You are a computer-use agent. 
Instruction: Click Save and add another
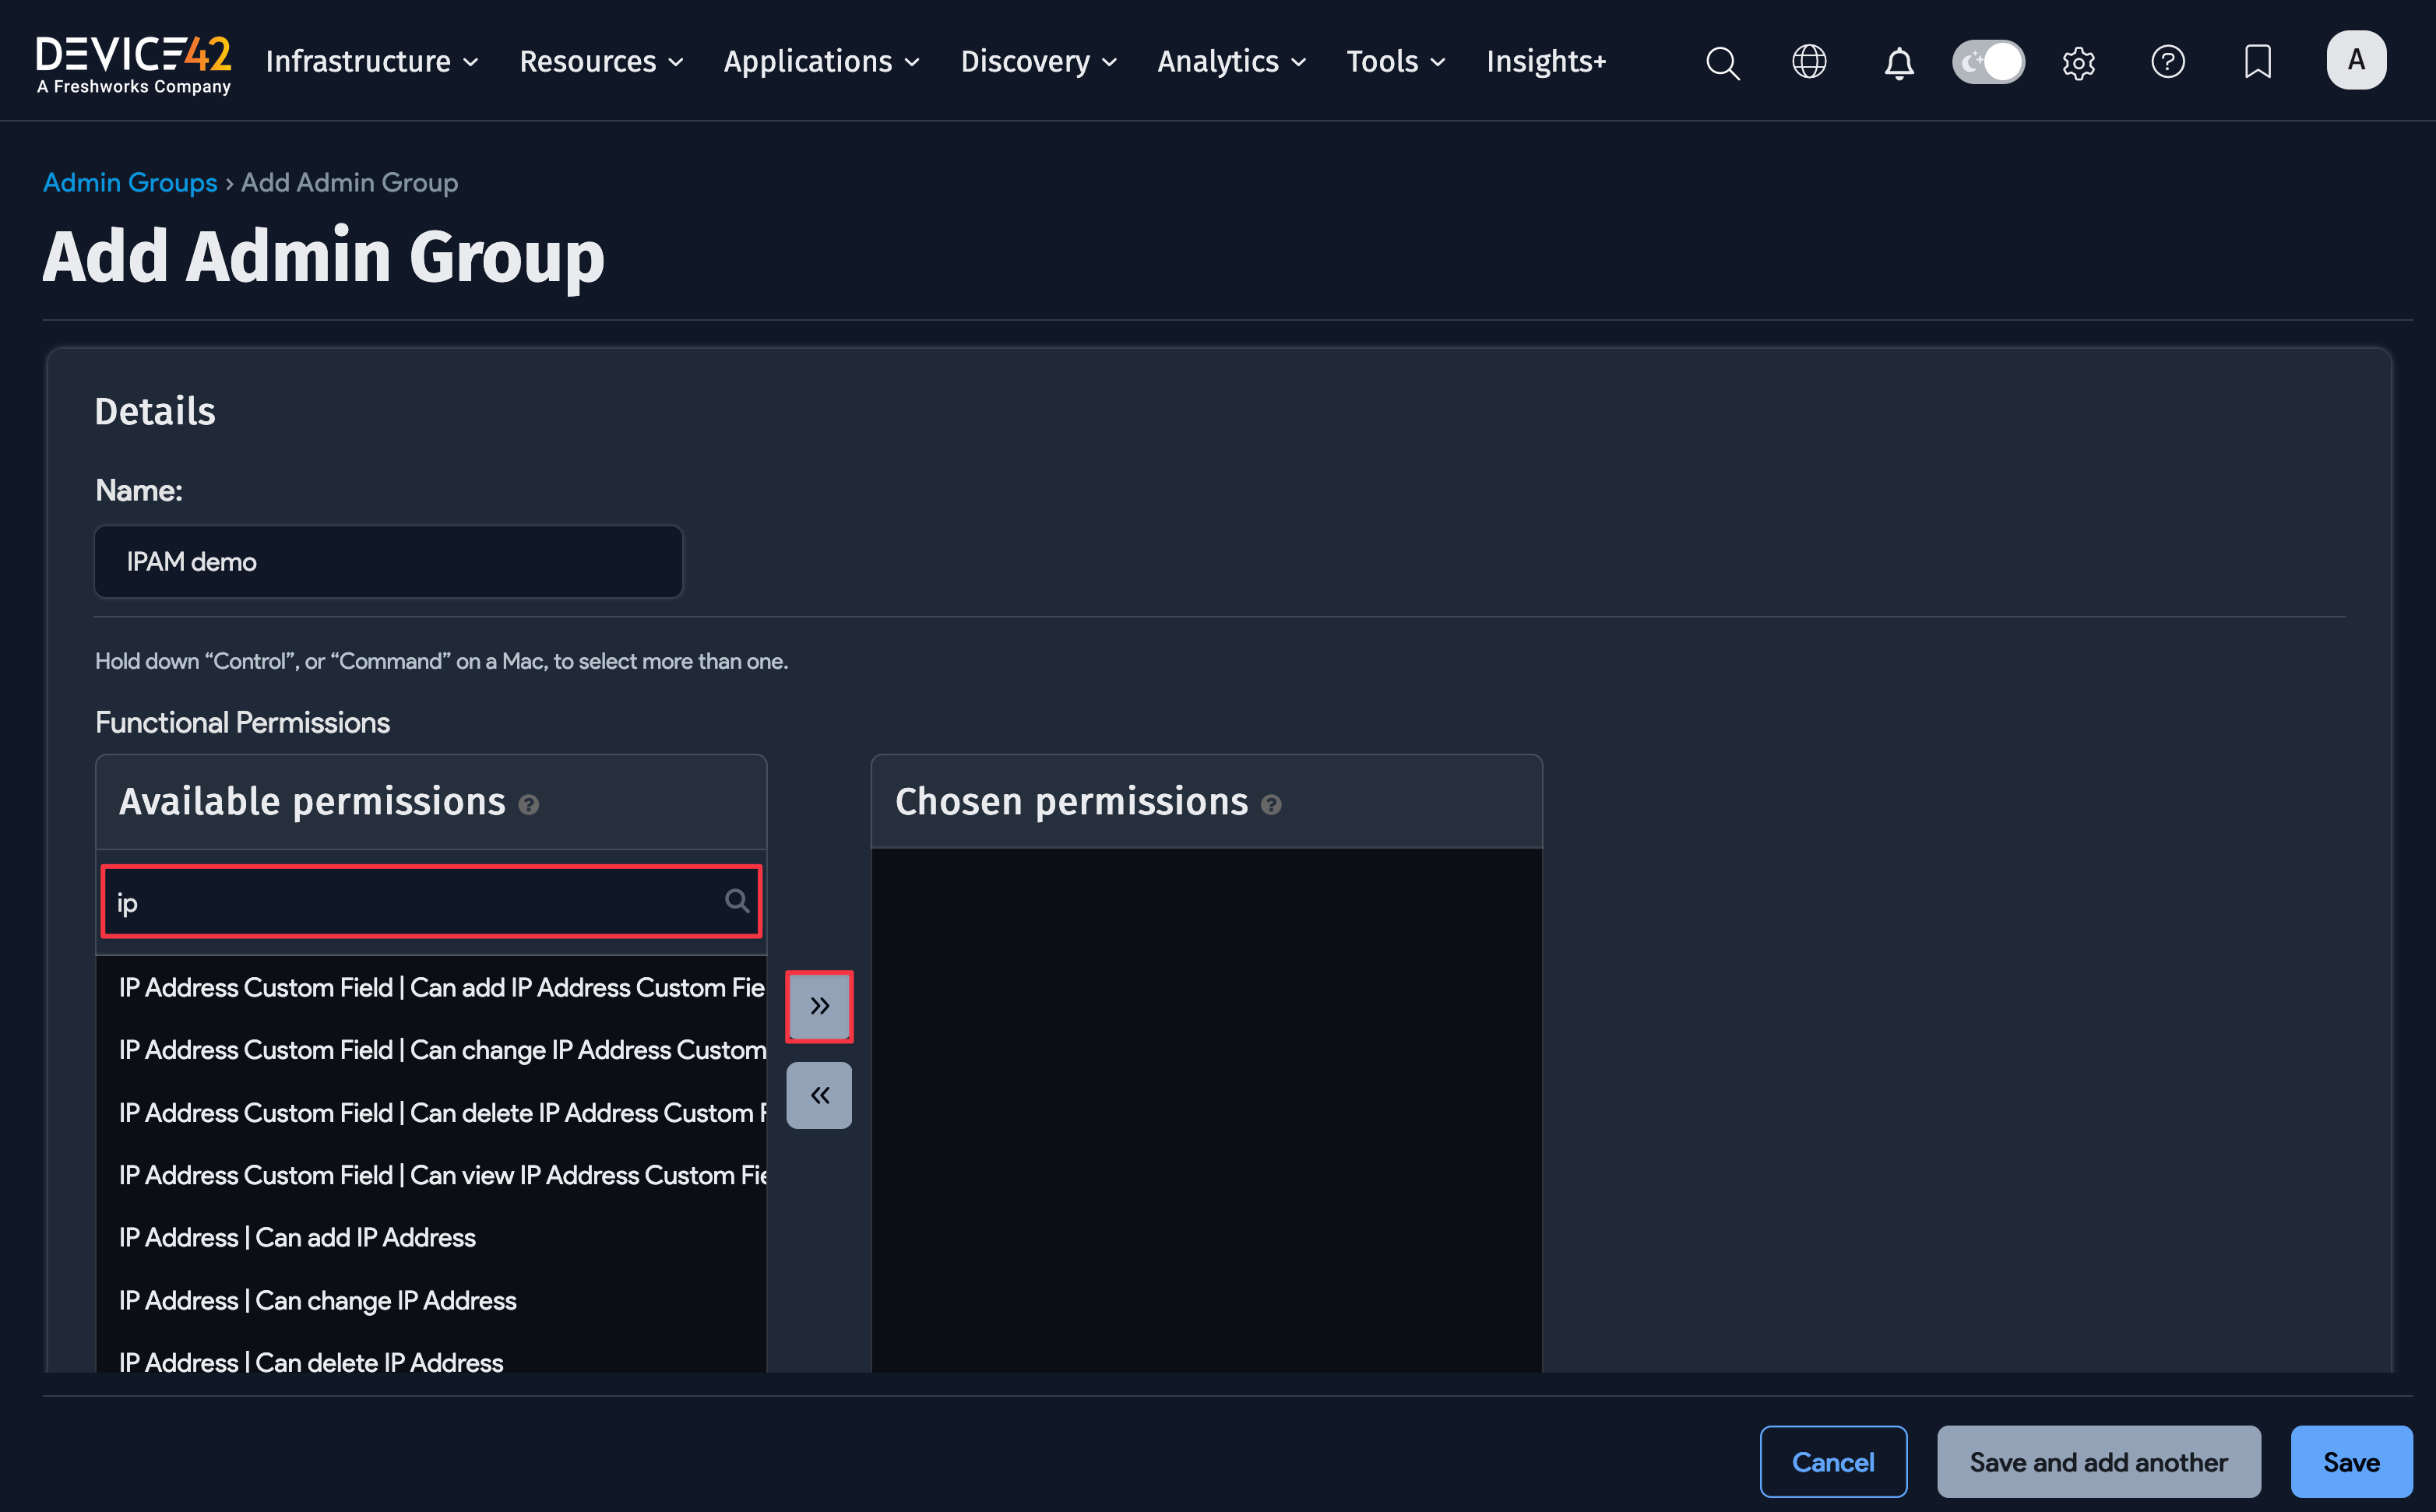tap(2098, 1461)
